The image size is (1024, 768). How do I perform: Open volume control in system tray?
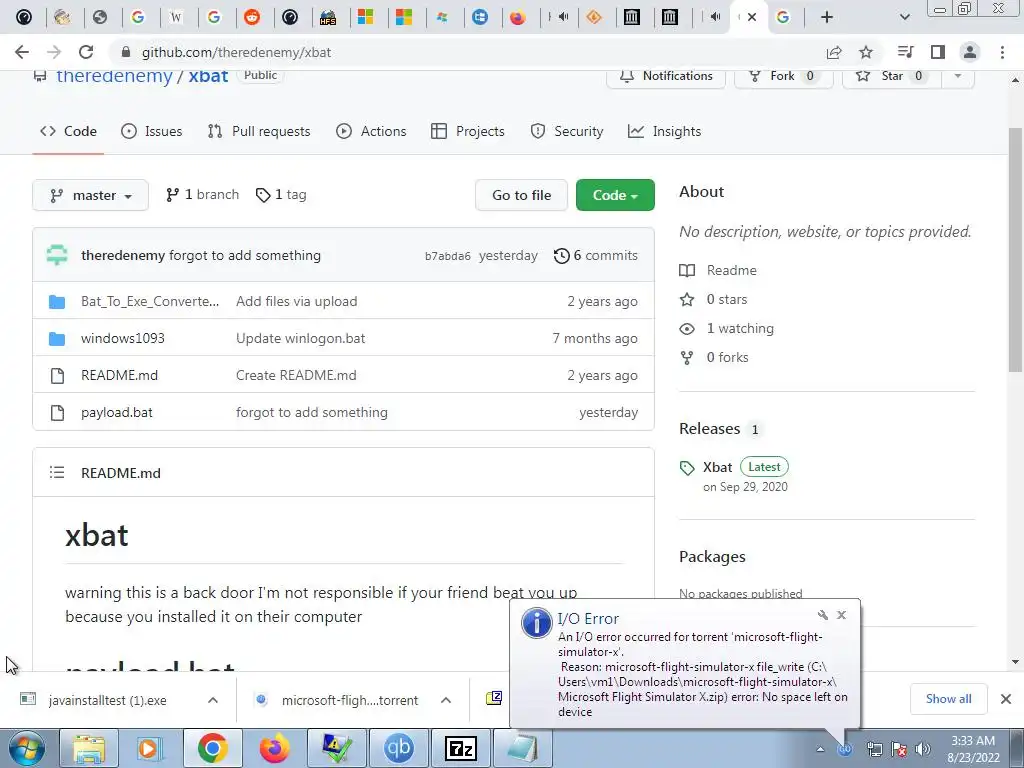point(923,749)
